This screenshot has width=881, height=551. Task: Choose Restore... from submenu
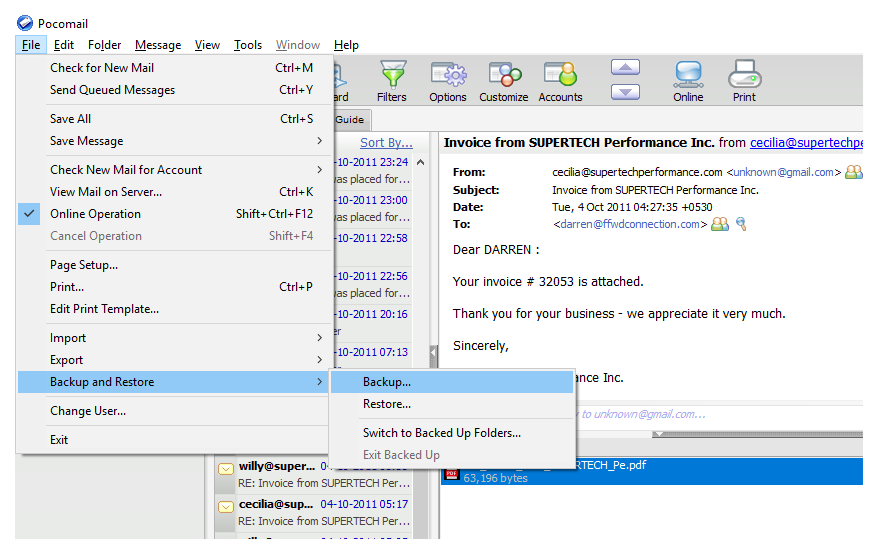click(452, 404)
